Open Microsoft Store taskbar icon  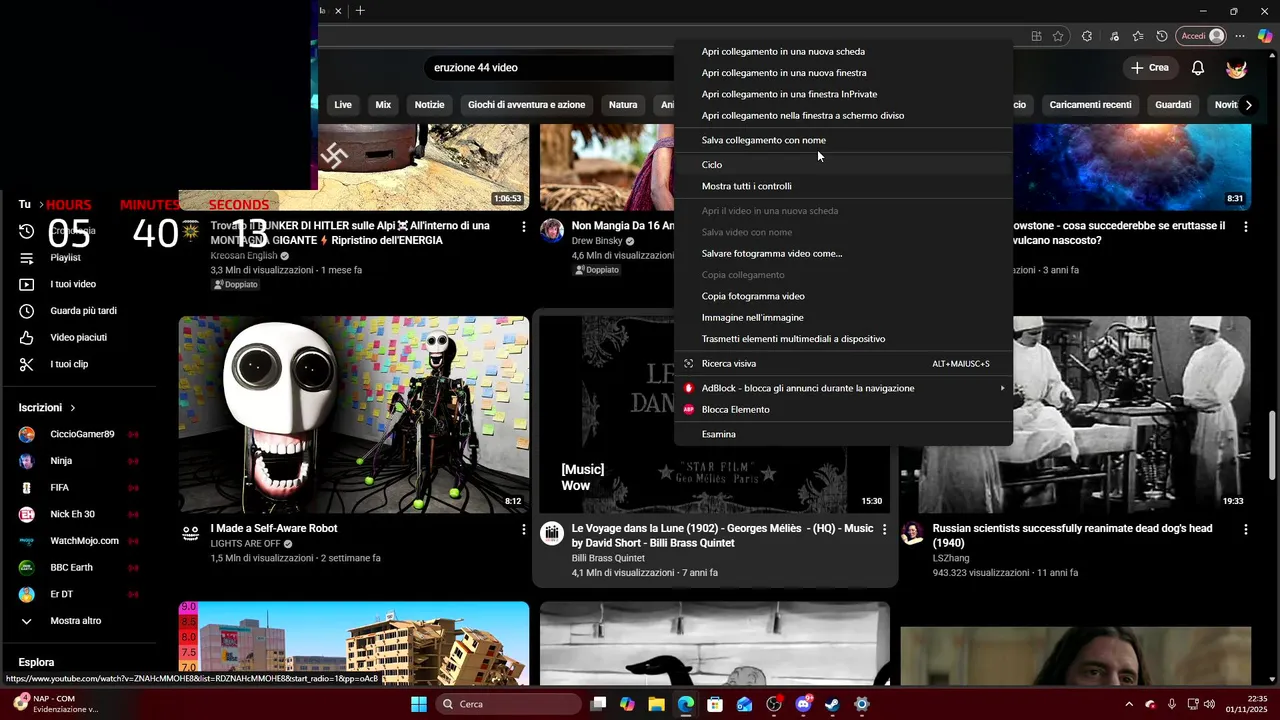tap(715, 704)
